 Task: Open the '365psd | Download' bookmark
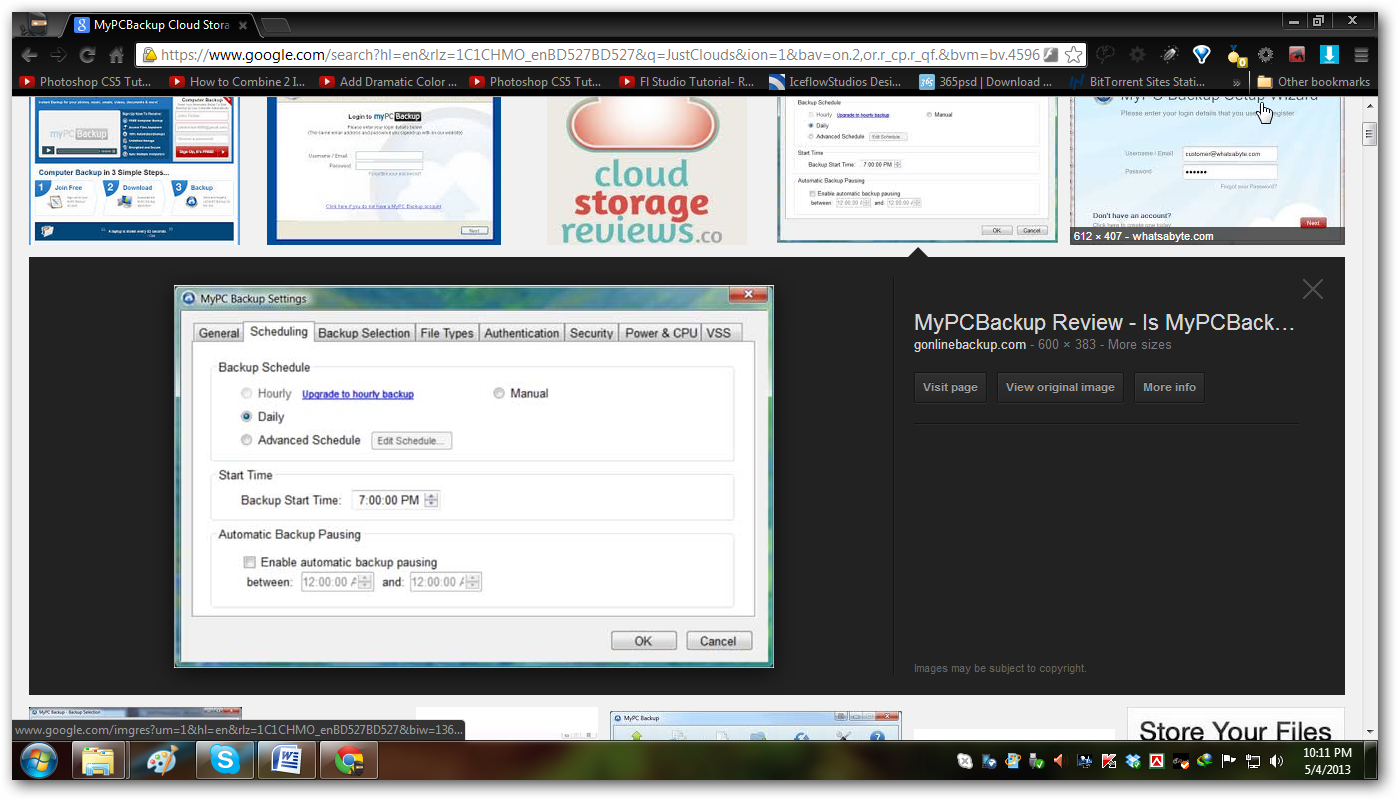[x=987, y=82]
